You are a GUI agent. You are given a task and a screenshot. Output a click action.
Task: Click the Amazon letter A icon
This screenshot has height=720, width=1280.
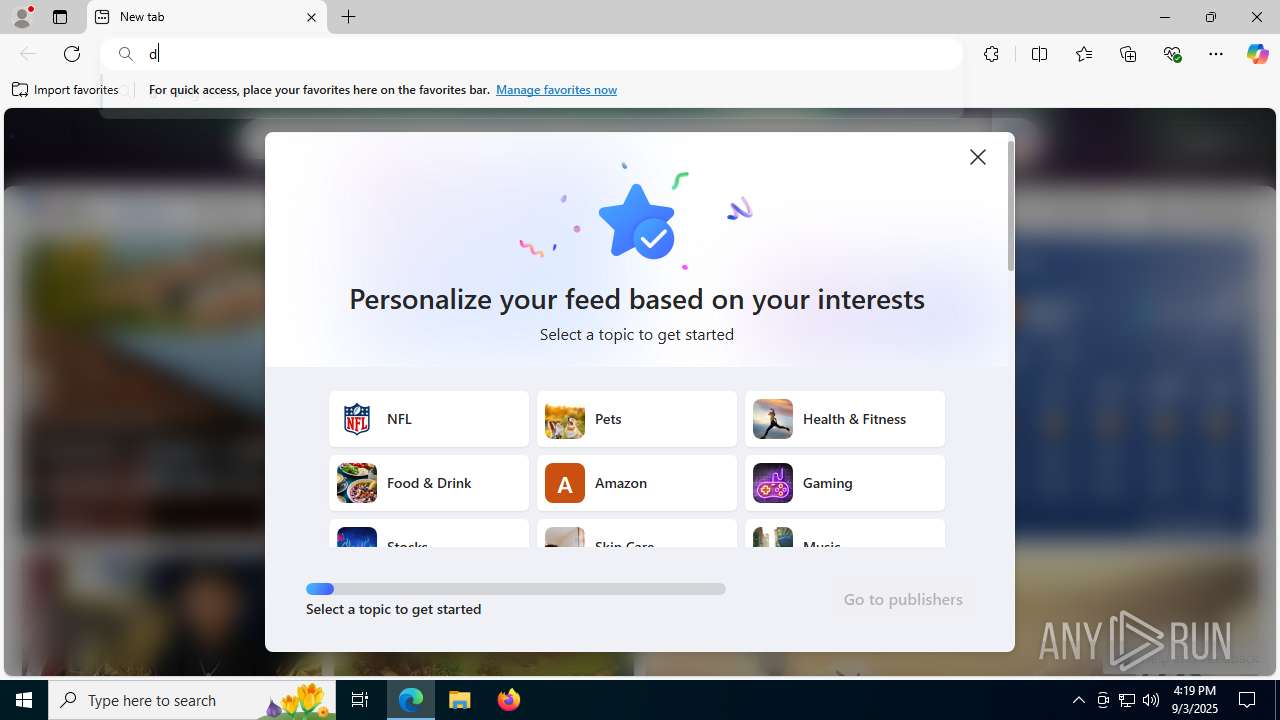click(x=565, y=483)
